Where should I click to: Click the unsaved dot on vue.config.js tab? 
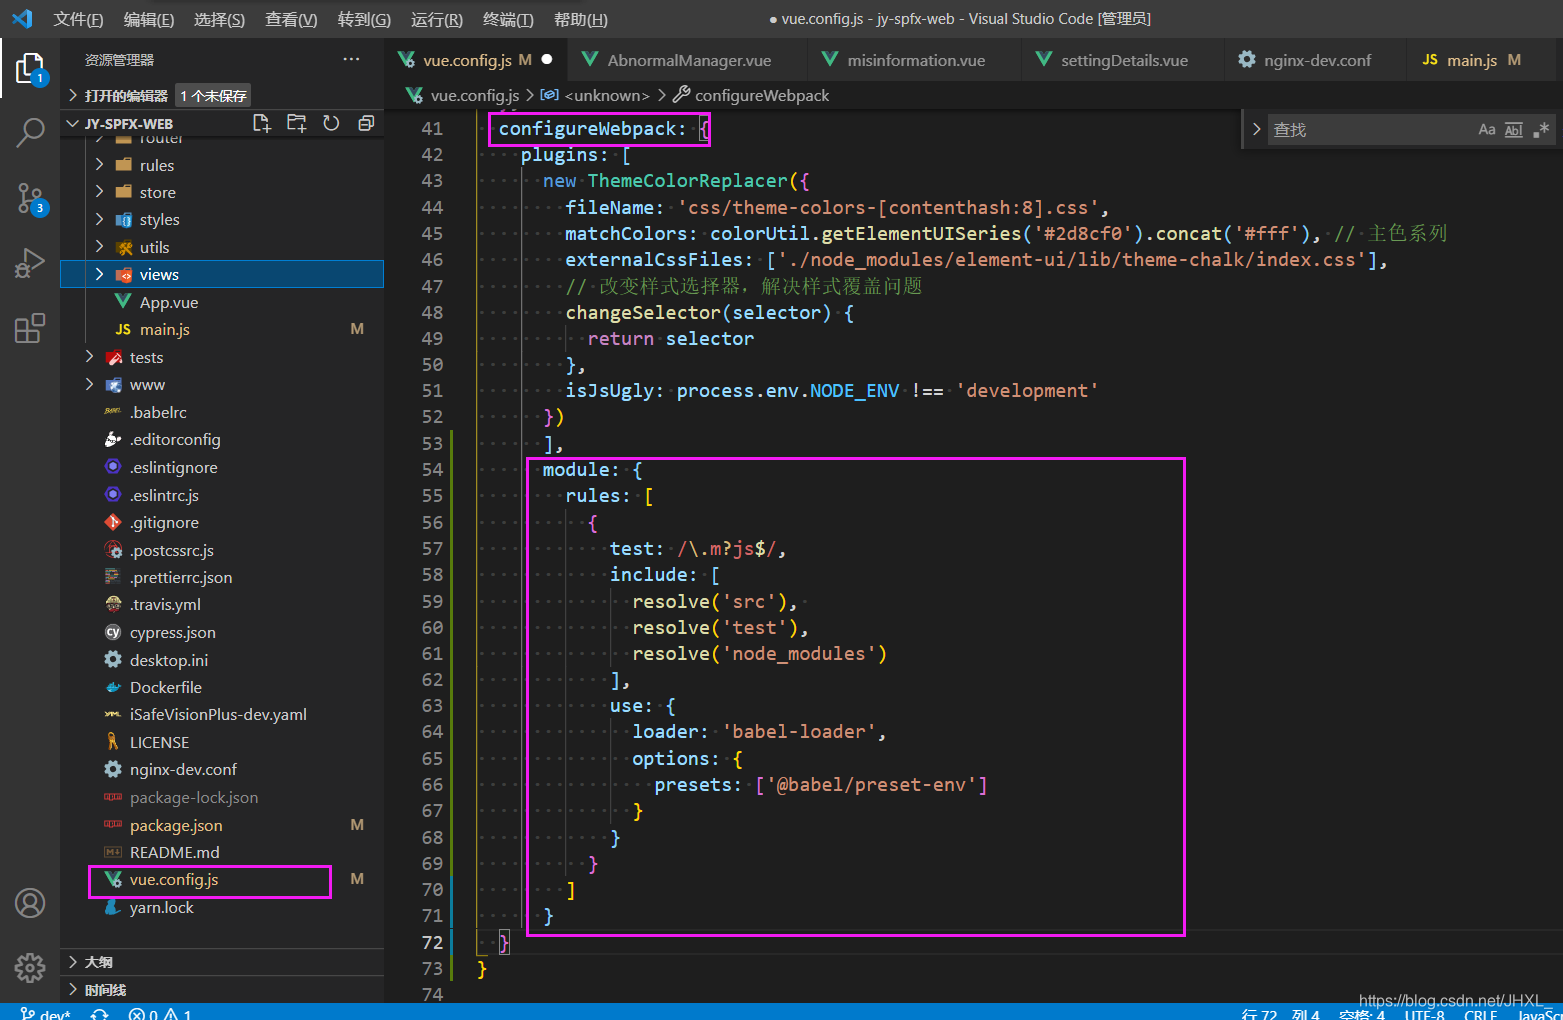click(547, 60)
